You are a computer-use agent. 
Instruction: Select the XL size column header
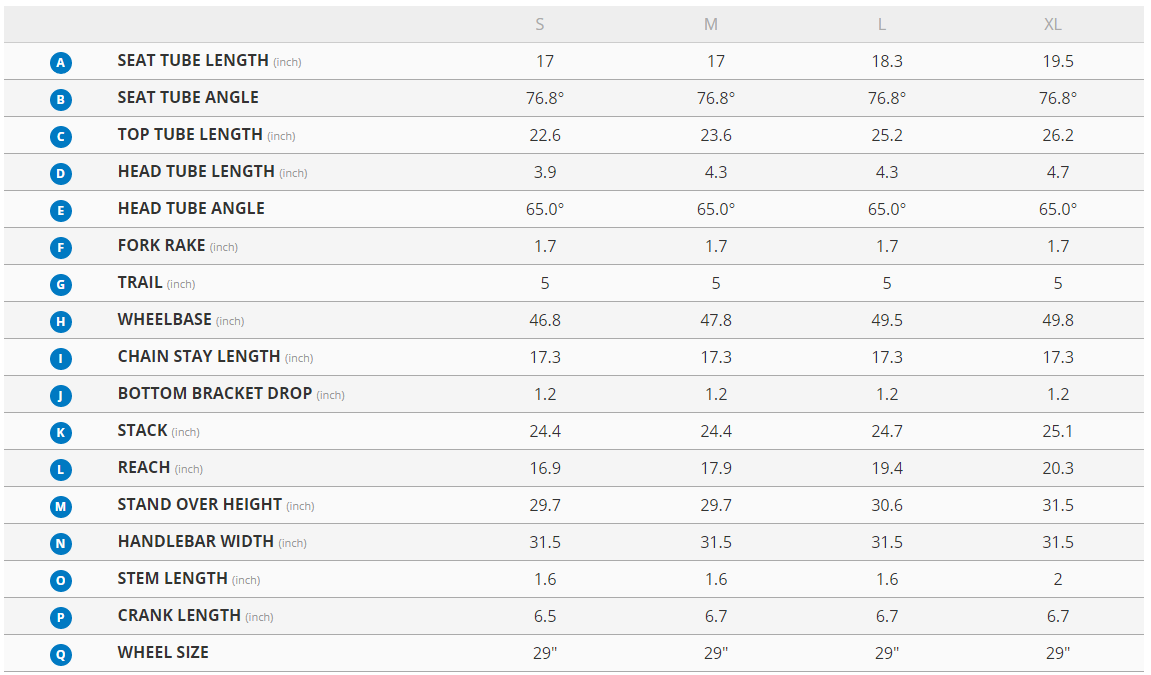1053,24
